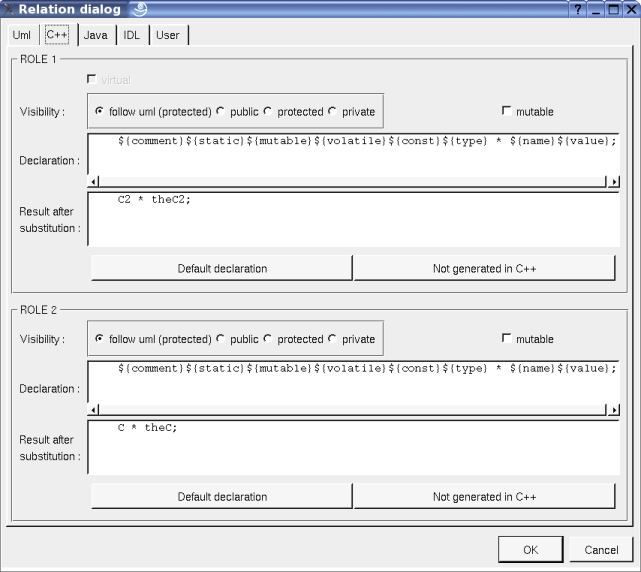Enable mutable checkbox in Role 1
Viewport: 641px width, 572px height.
click(x=507, y=111)
